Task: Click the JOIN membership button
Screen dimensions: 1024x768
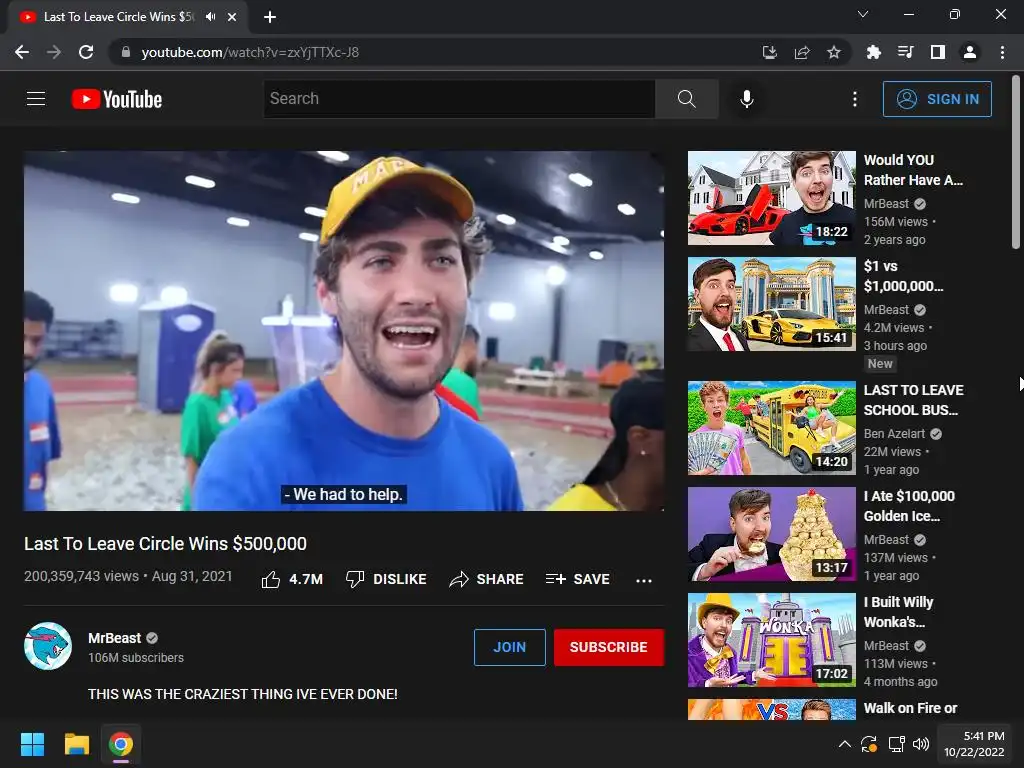Action: click(x=509, y=647)
